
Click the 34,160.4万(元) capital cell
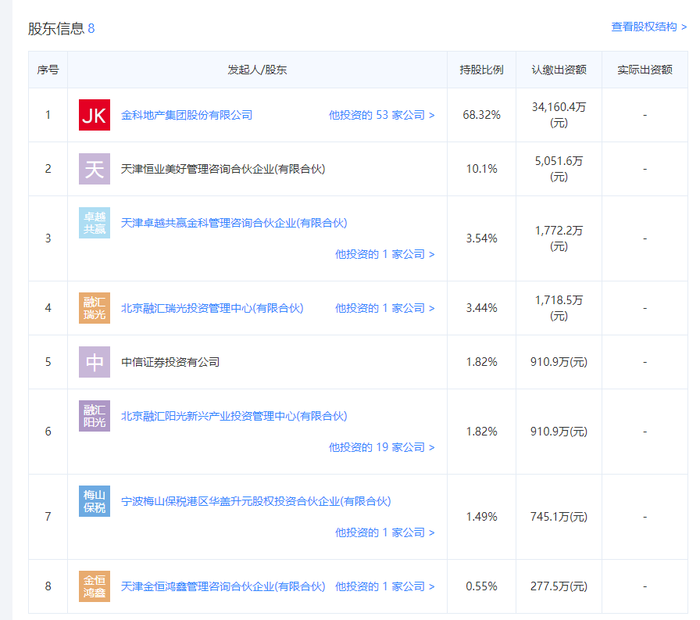coord(559,115)
